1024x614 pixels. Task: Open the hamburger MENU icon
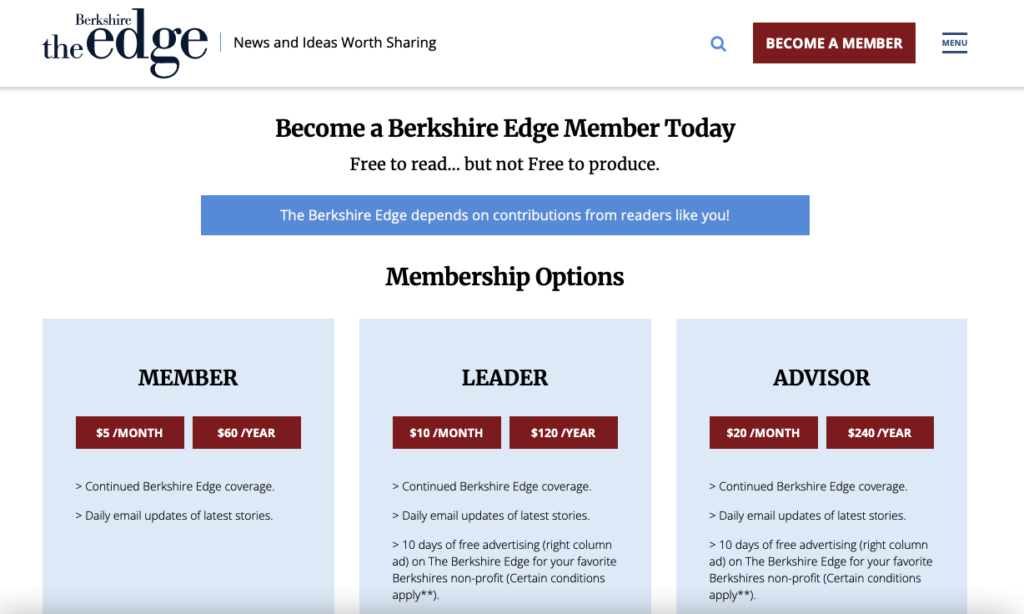(x=954, y=43)
